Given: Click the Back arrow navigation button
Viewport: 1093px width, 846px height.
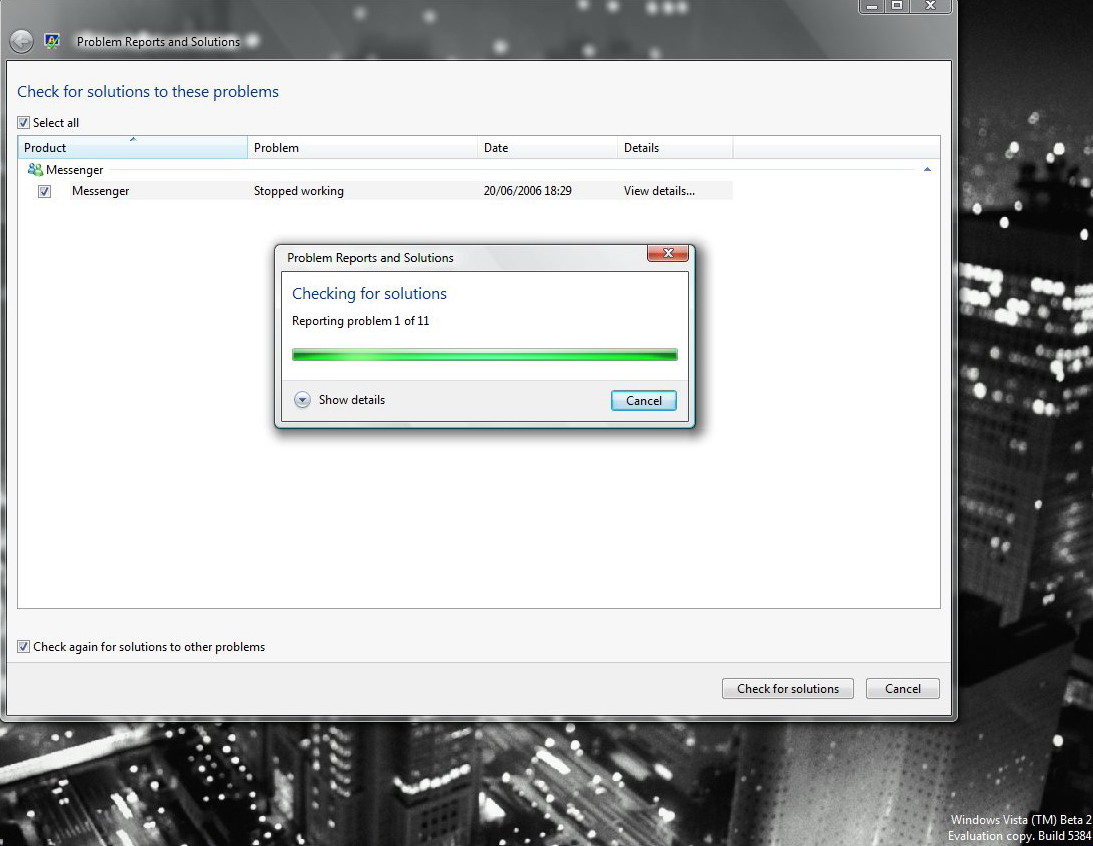Looking at the screenshot, I should point(22,42).
